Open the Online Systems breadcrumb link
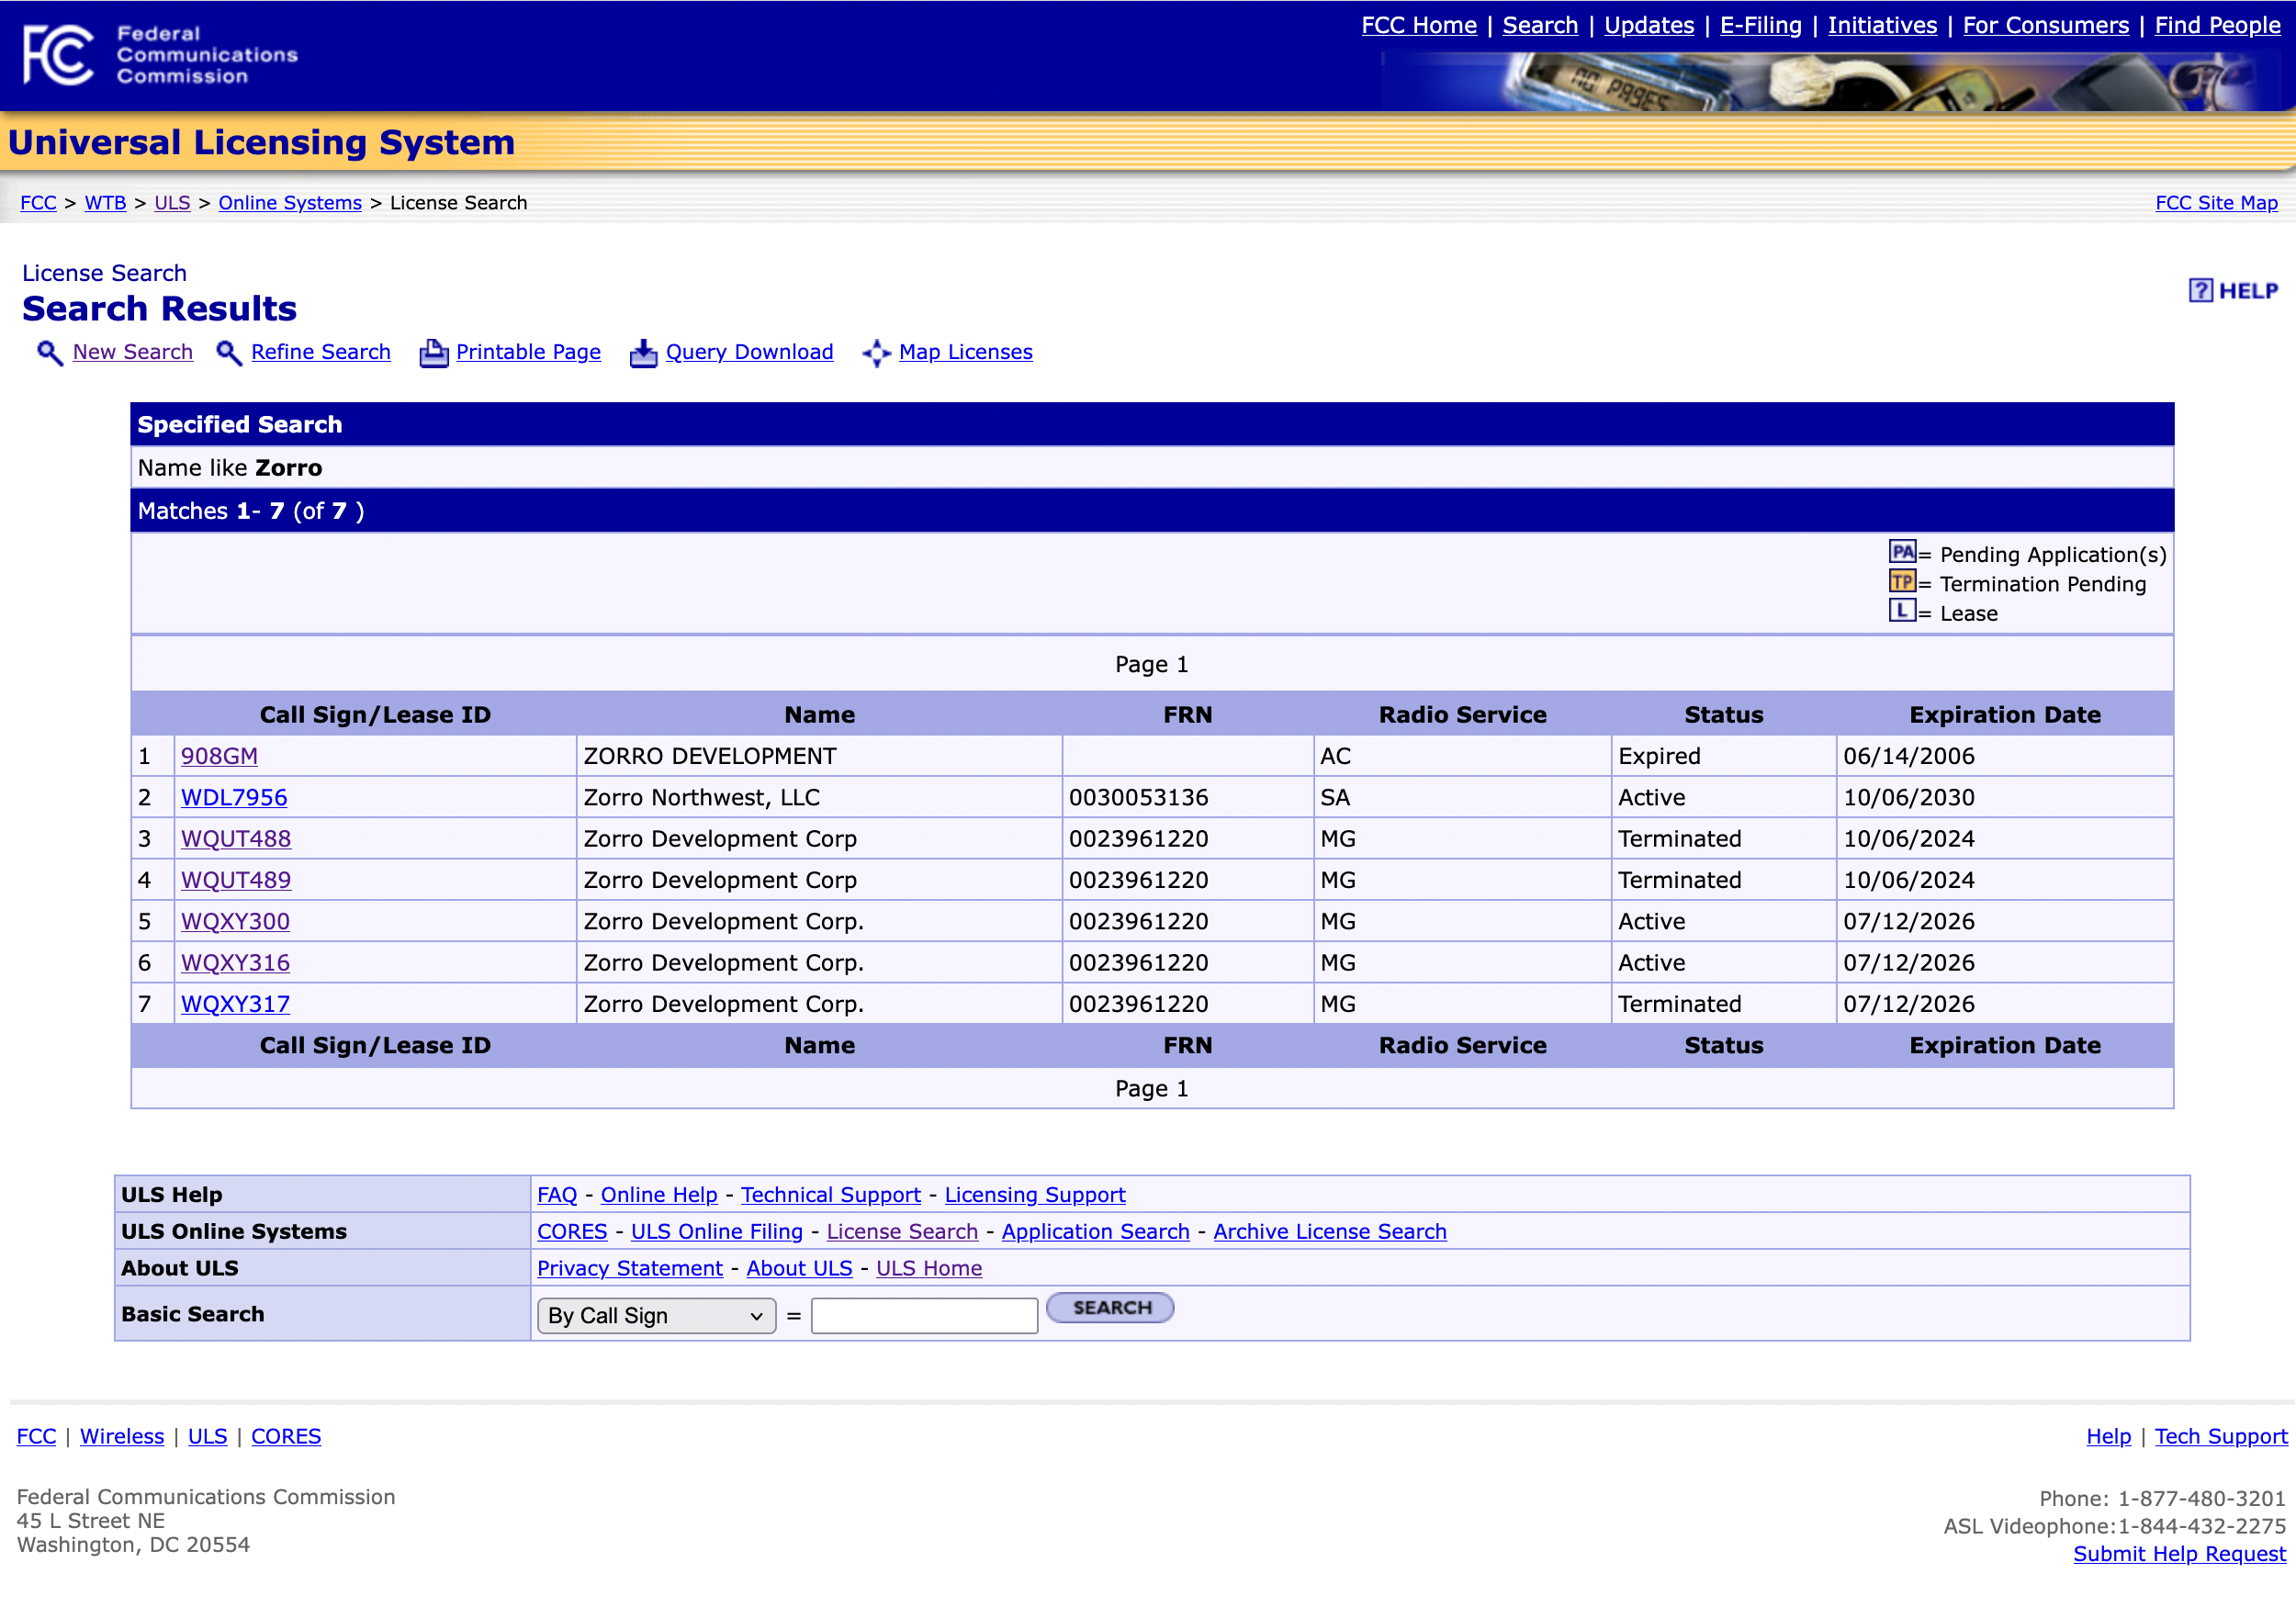The height and width of the screenshot is (1607, 2296). coord(290,203)
